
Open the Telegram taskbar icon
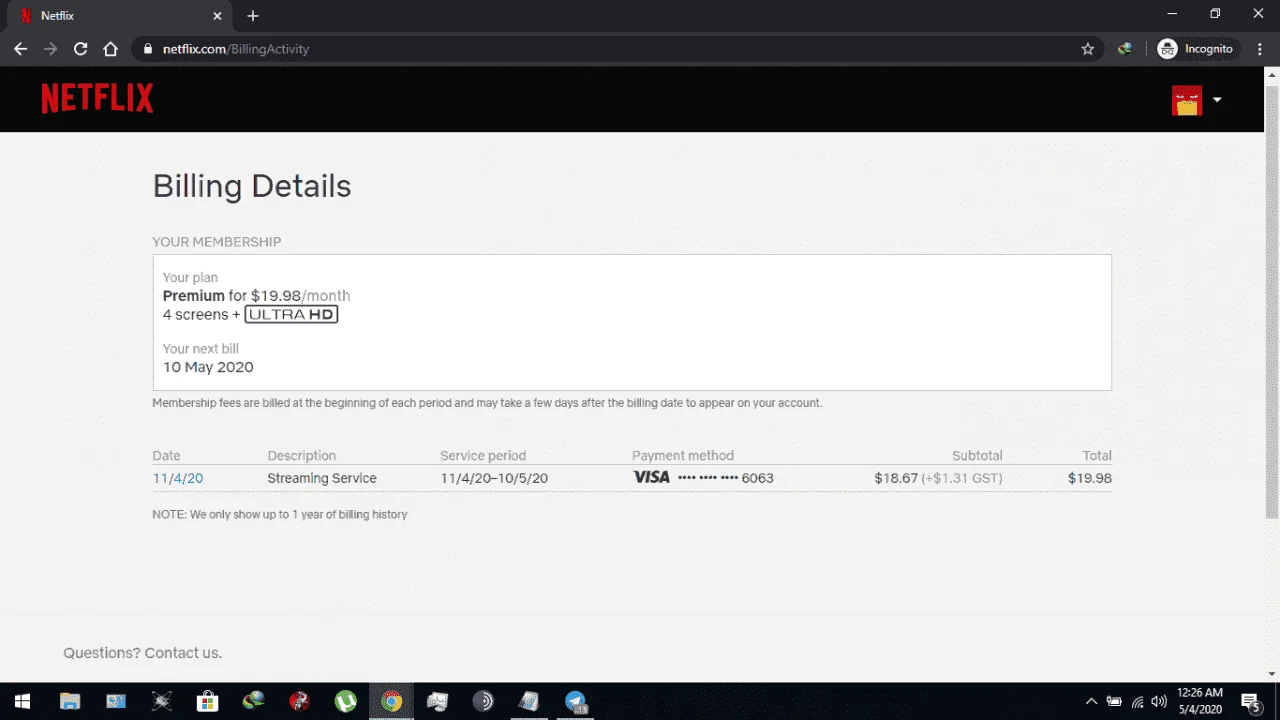[575, 701]
